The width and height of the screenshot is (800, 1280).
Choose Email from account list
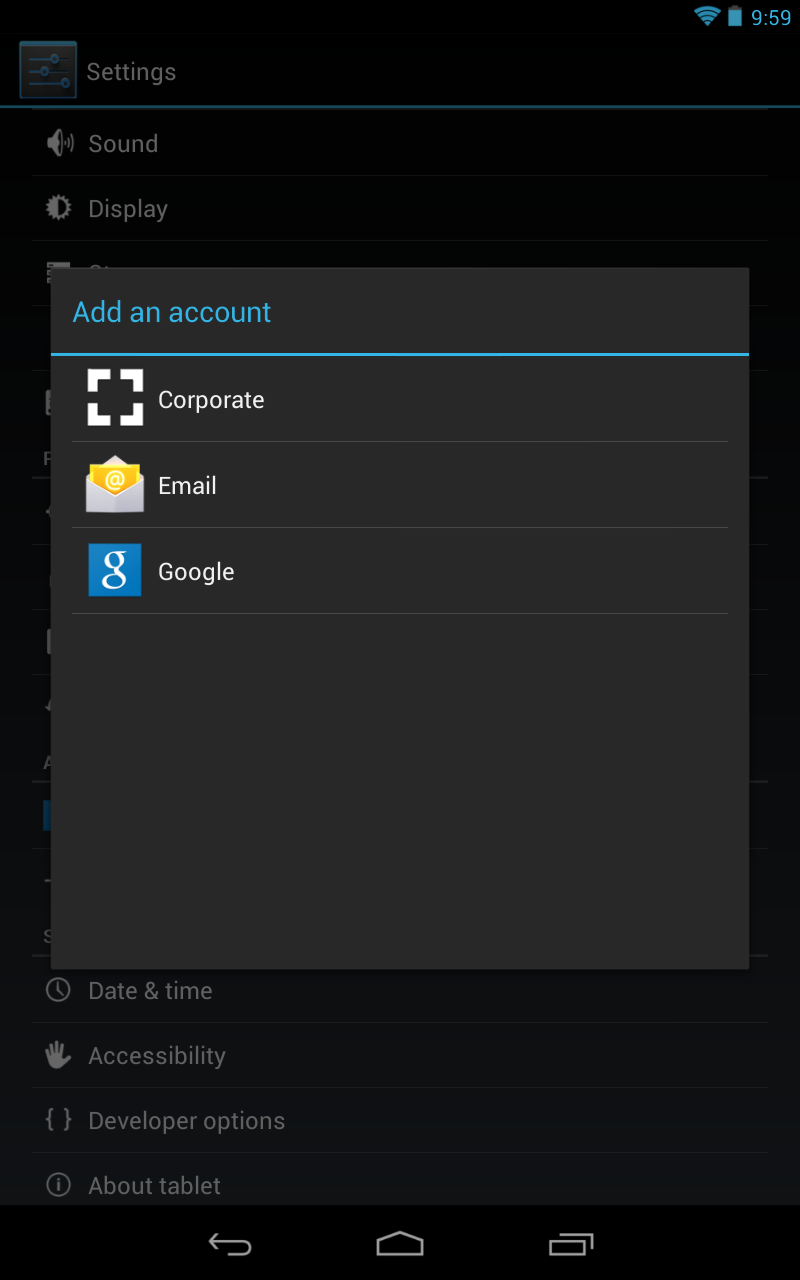click(x=400, y=485)
